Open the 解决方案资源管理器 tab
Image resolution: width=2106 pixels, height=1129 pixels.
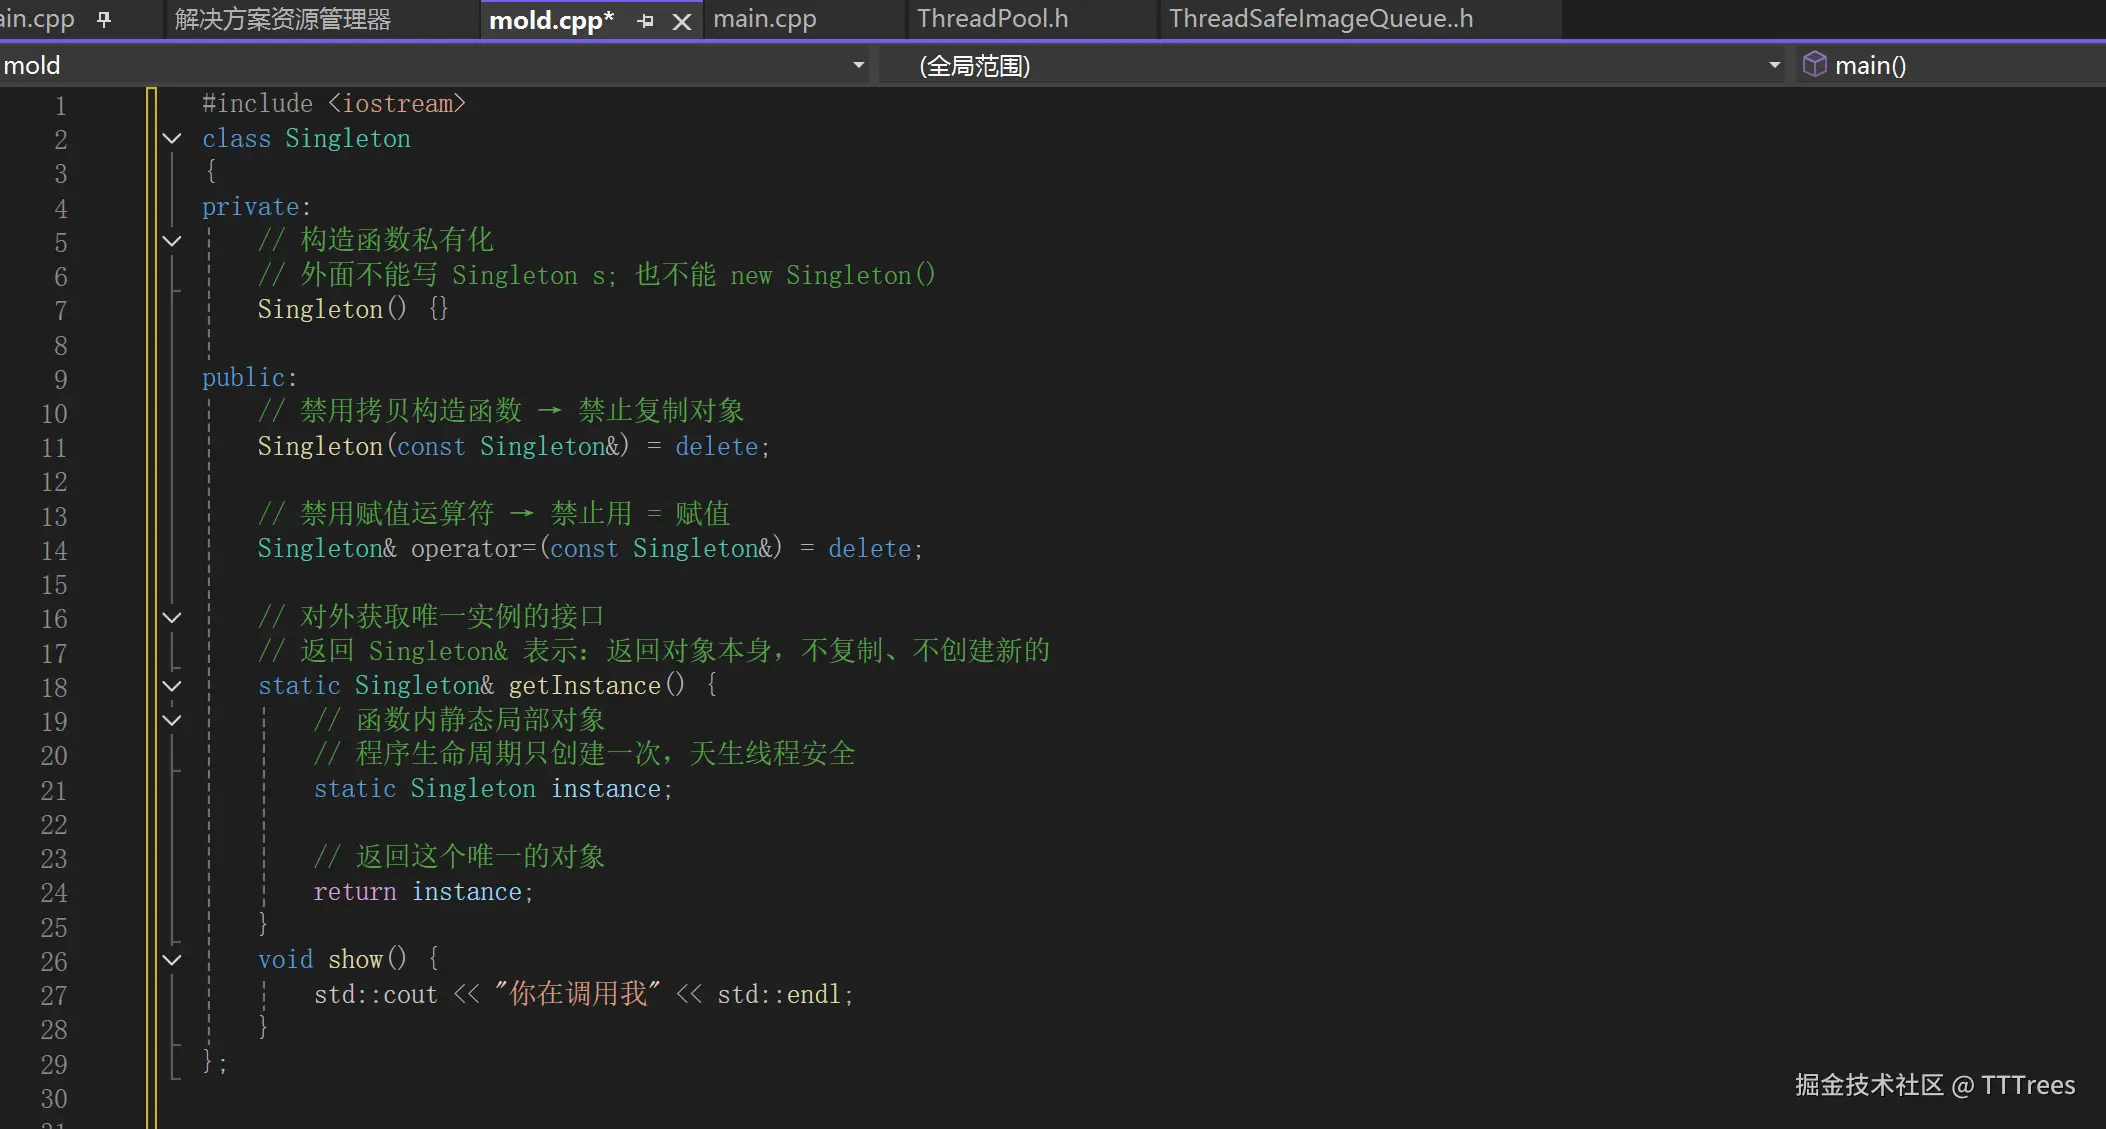283,19
